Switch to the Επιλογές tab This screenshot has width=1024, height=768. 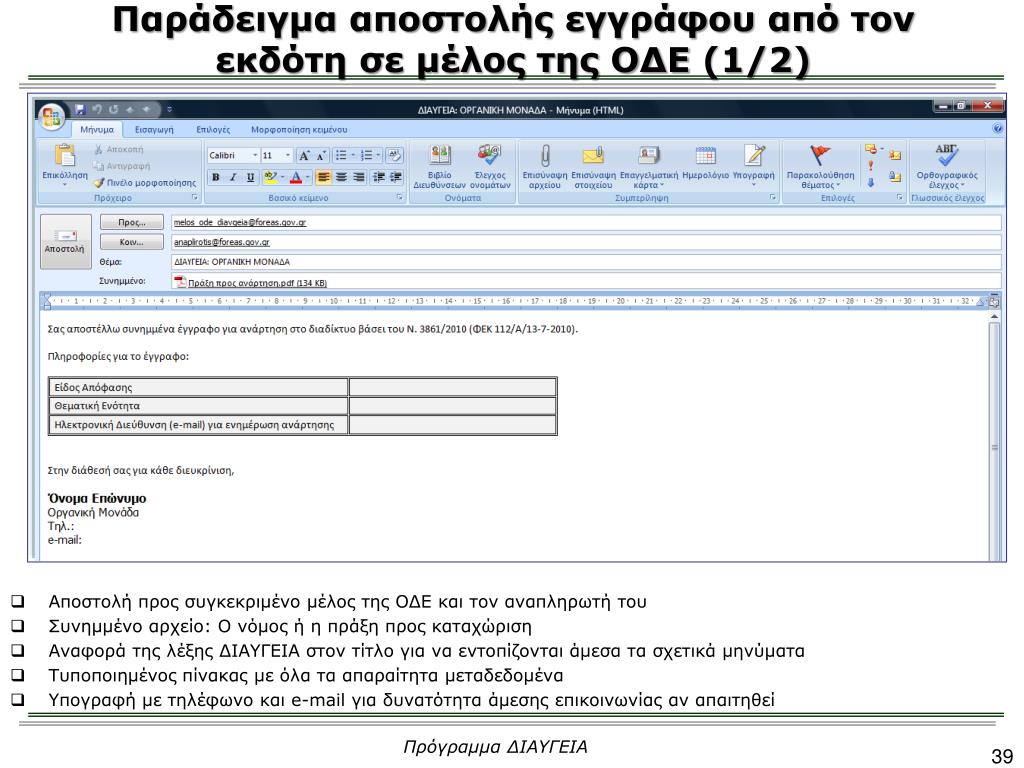click(x=213, y=129)
